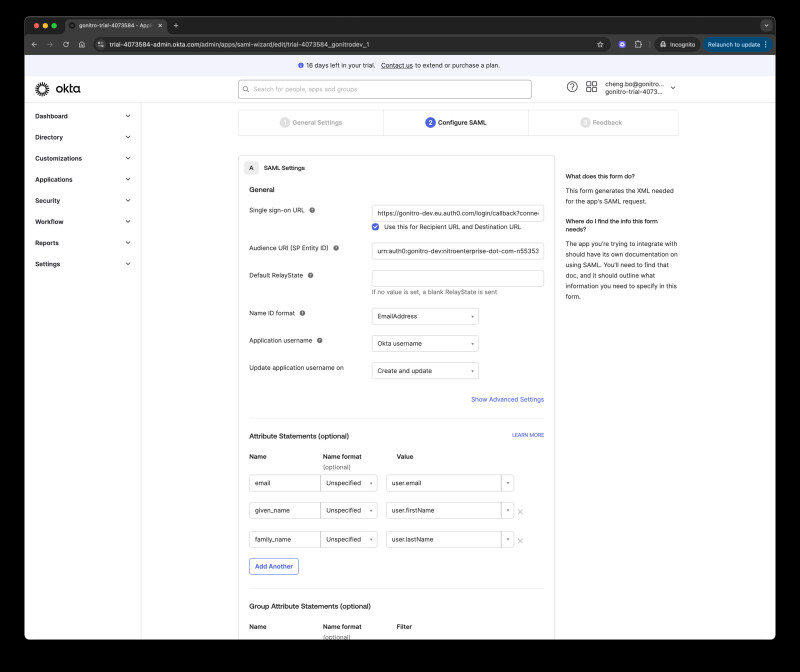Screen dimensions: 800x672
Task: Click the Default RelayState info icon
Action: [x=310, y=276]
